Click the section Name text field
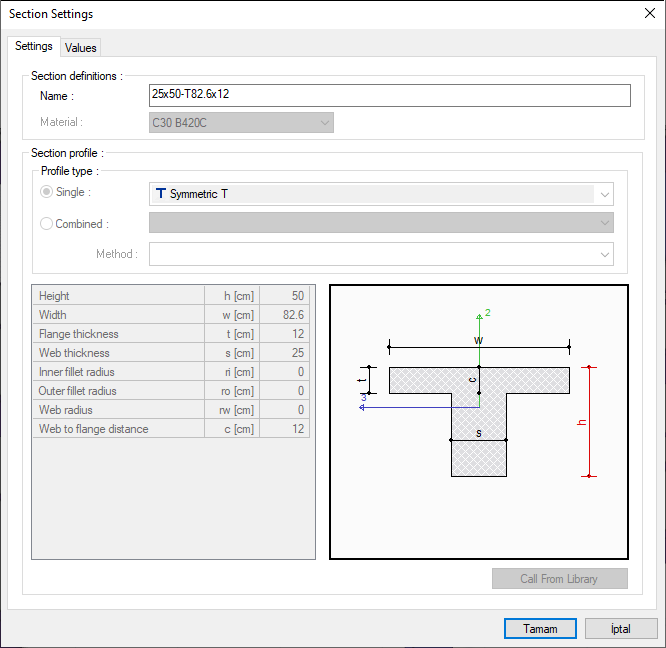This screenshot has width=666, height=648. coord(389,95)
